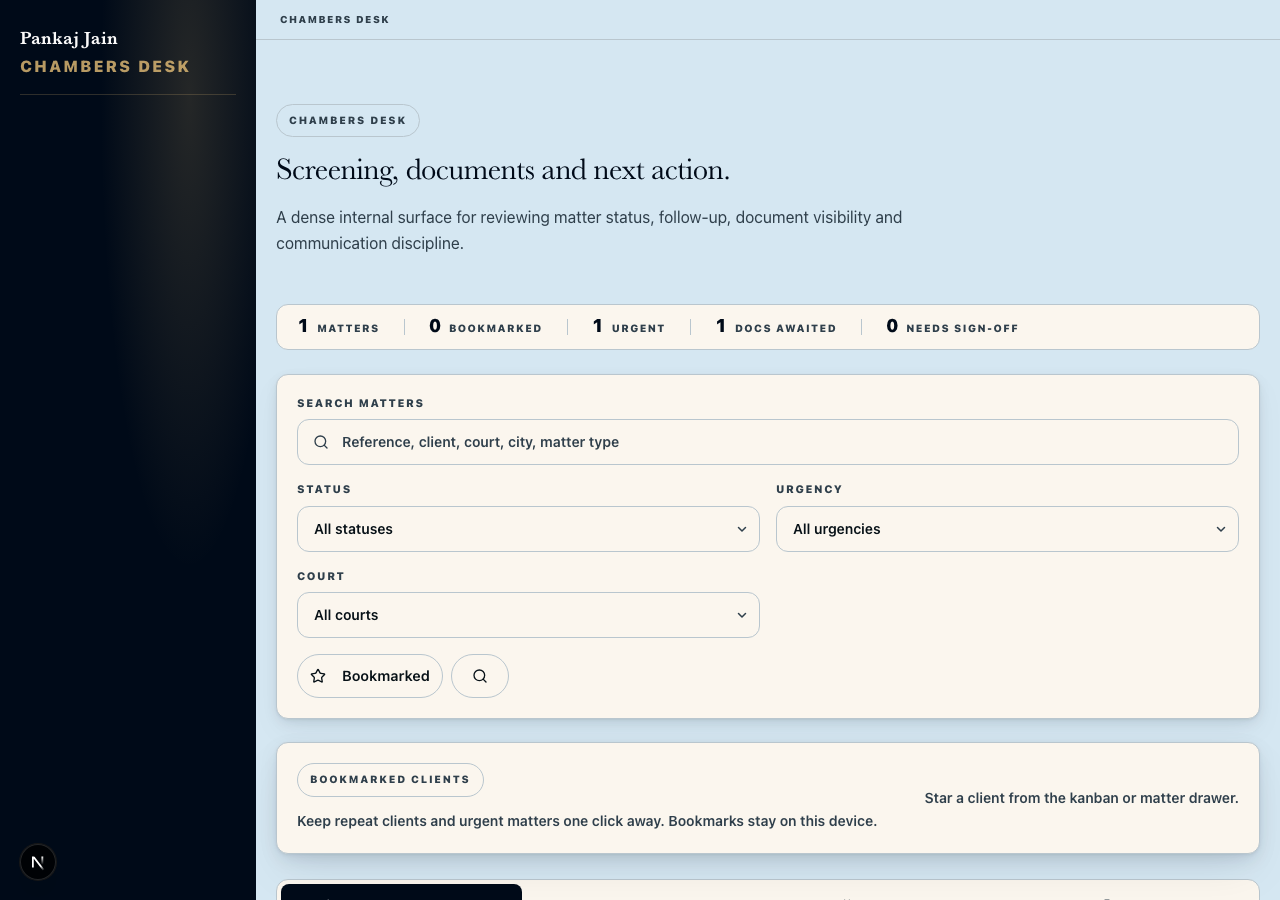Click the Chambers Desk pill above heading

click(348, 121)
